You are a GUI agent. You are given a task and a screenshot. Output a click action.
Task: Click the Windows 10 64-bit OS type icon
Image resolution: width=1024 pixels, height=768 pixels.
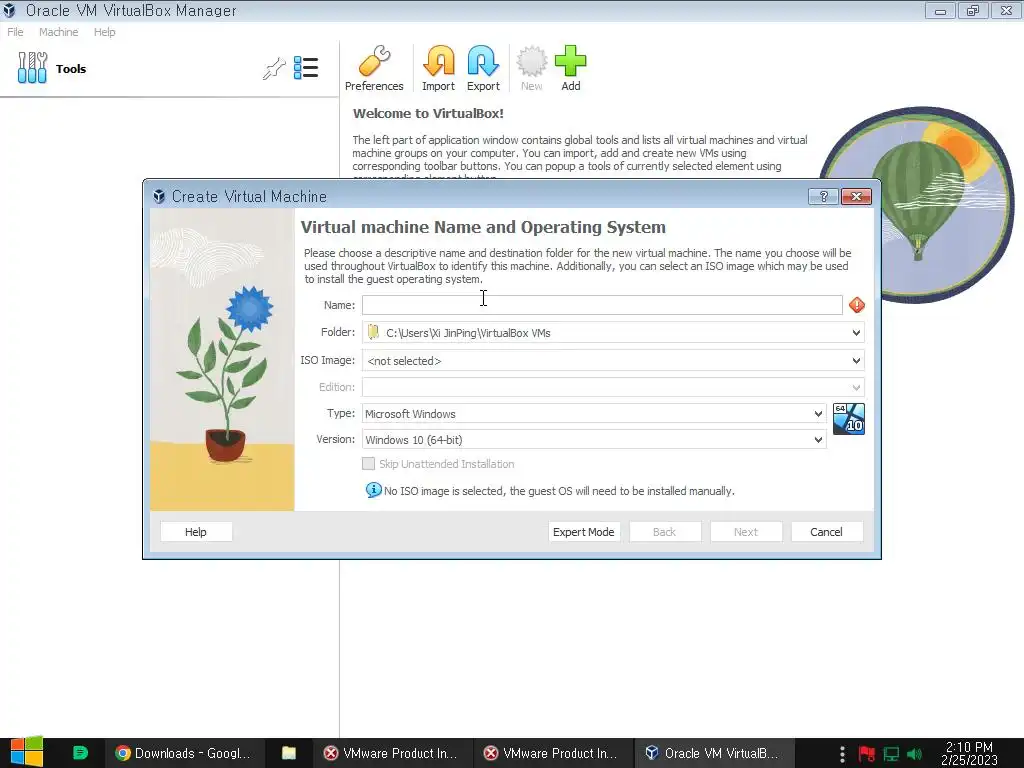pyautogui.click(x=849, y=419)
